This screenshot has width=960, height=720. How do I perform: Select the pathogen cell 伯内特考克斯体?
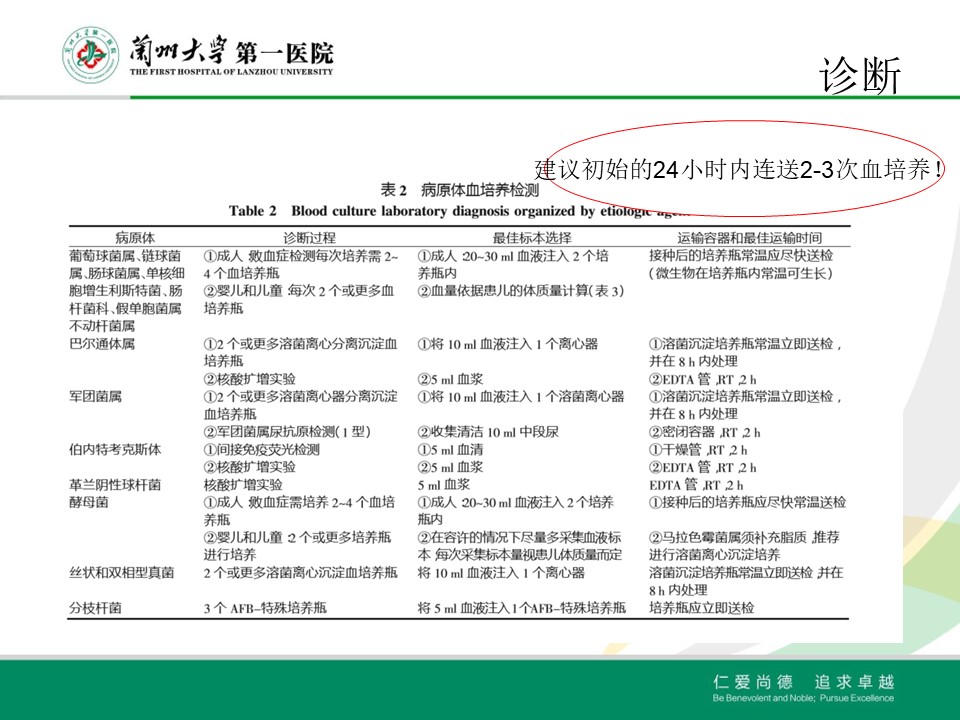[x=115, y=449]
